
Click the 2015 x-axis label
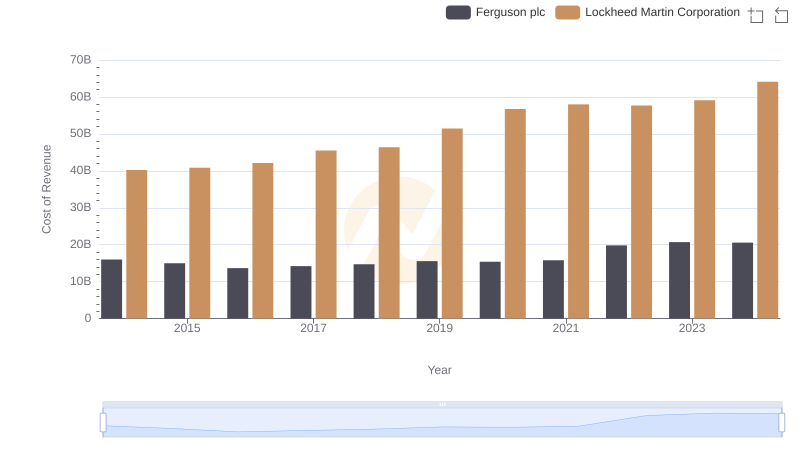pyautogui.click(x=187, y=328)
